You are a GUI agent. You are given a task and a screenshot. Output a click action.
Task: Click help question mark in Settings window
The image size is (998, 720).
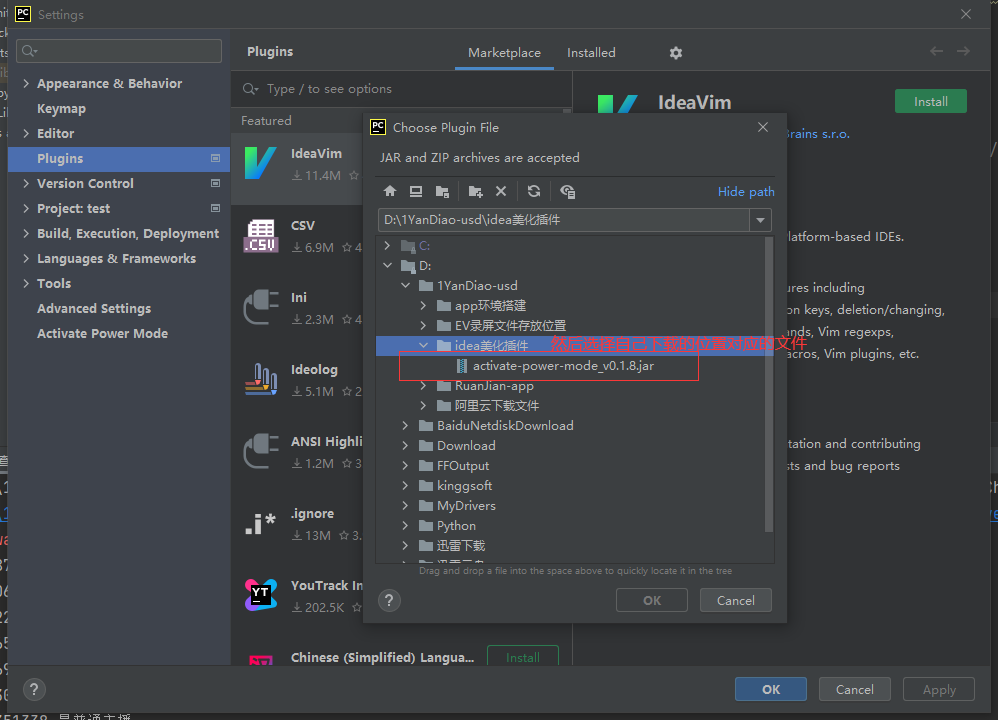pos(34,689)
